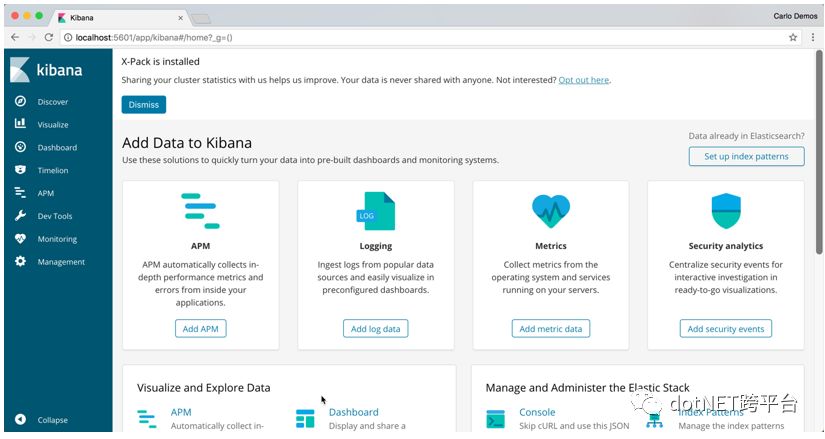Click Data already in Elasticsearch? text
The width and height of the screenshot is (825, 439).
(746, 136)
